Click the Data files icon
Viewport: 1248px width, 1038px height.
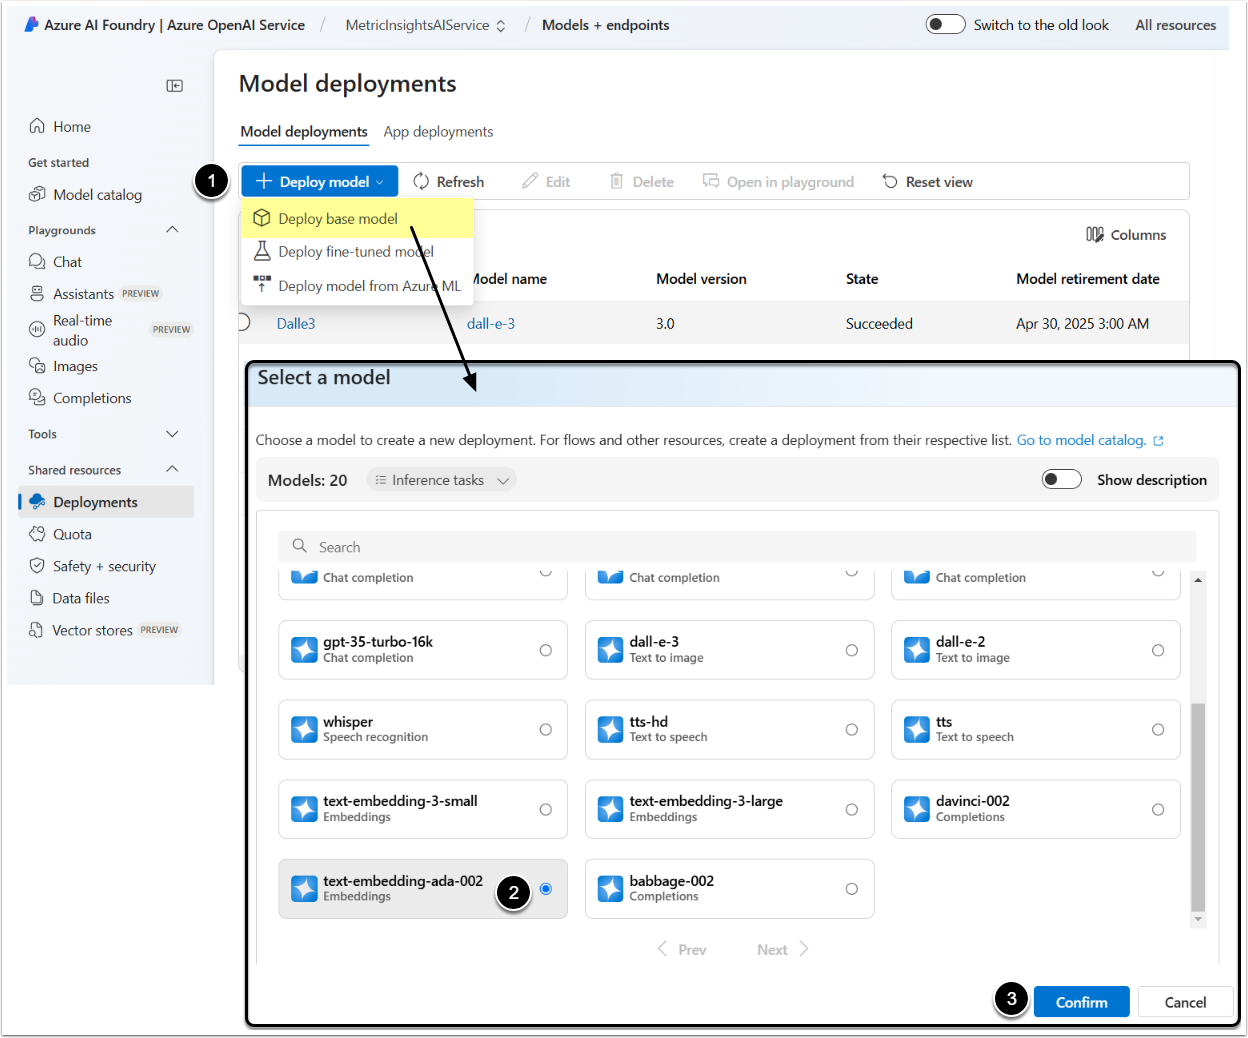pos(37,598)
